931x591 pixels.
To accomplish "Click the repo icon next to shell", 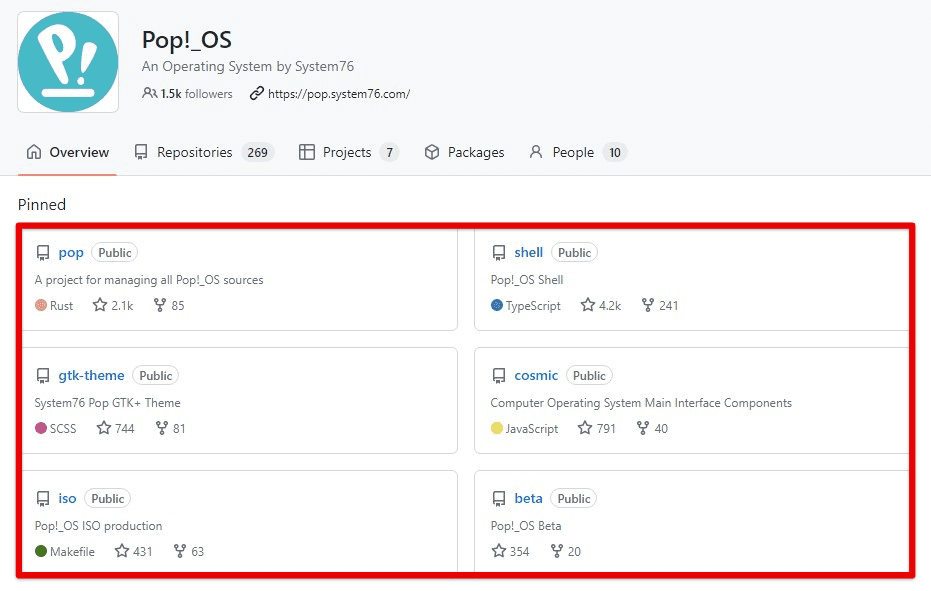I will point(499,253).
